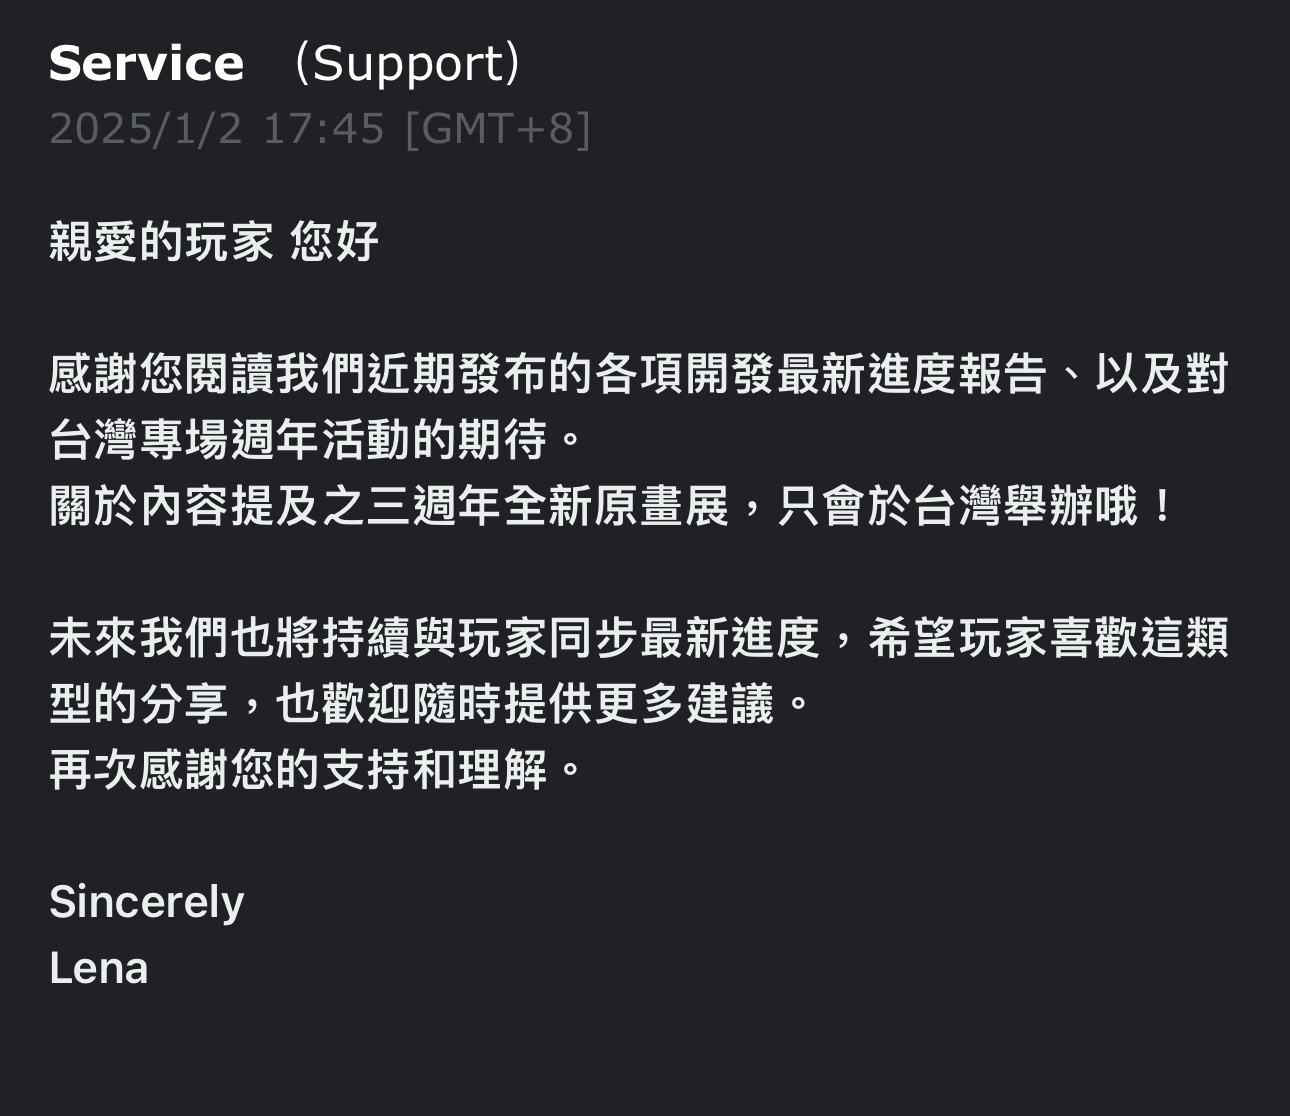This screenshot has height=1116, width=1290.
Task: Click the 2025/1/2 17:45 timestamp
Action: [217, 128]
